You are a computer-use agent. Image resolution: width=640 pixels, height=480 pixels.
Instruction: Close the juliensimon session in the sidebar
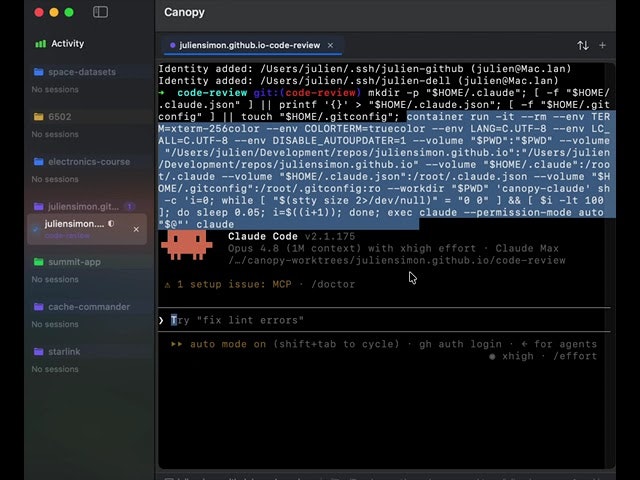(136, 229)
